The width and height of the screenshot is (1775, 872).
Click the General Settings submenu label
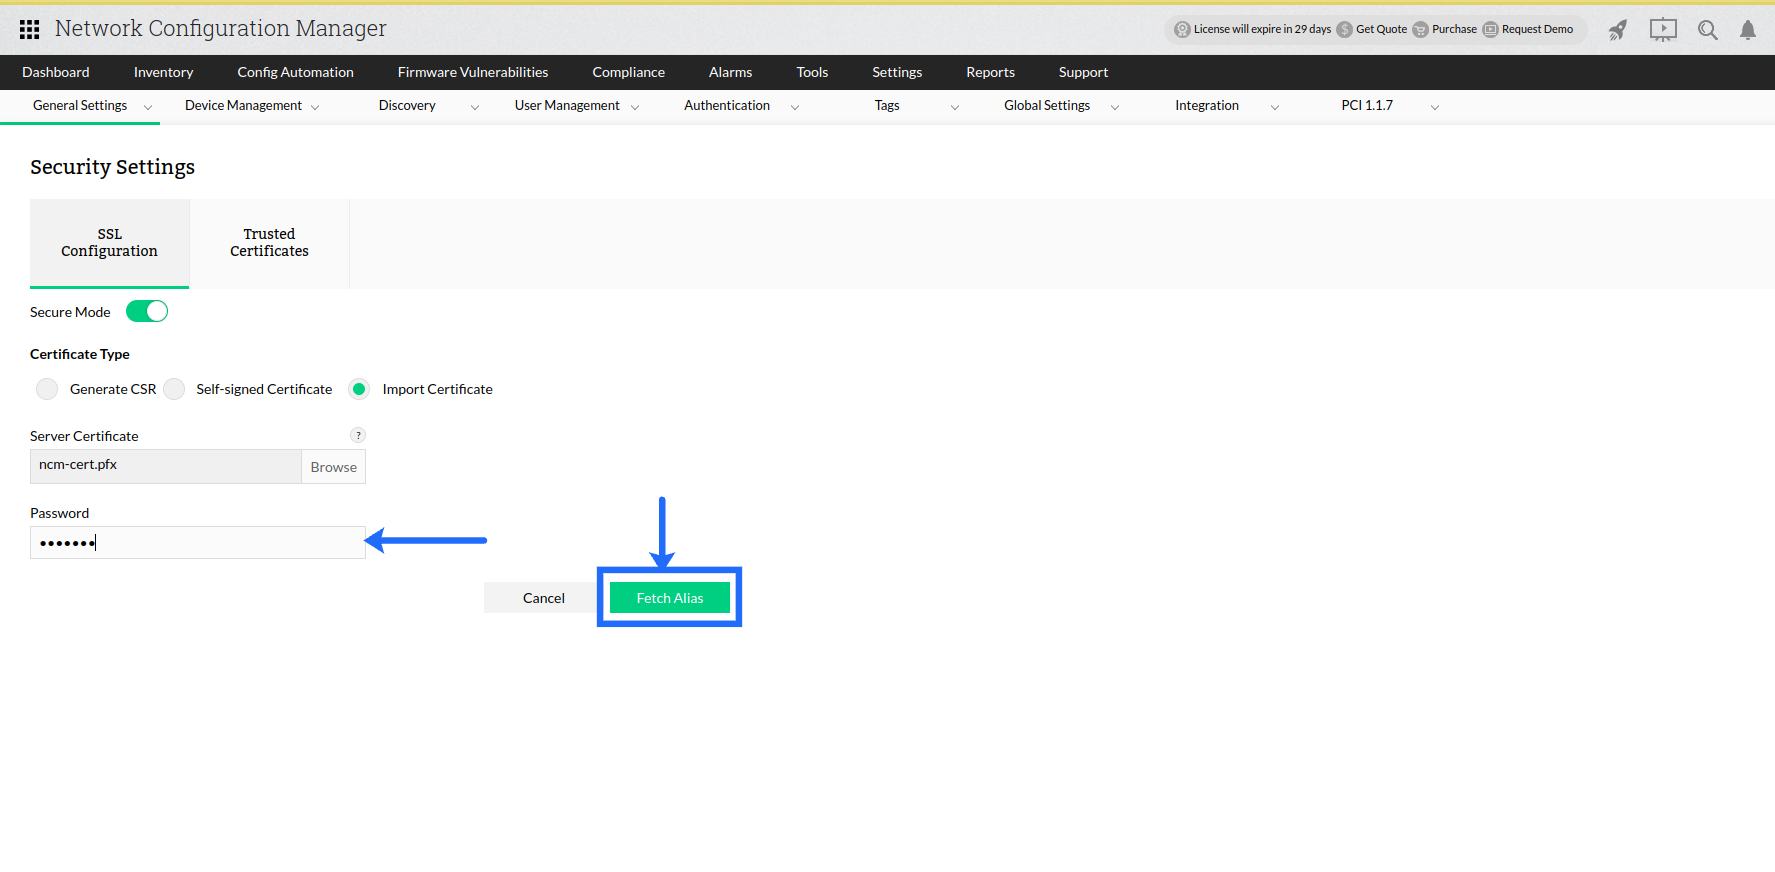(80, 105)
